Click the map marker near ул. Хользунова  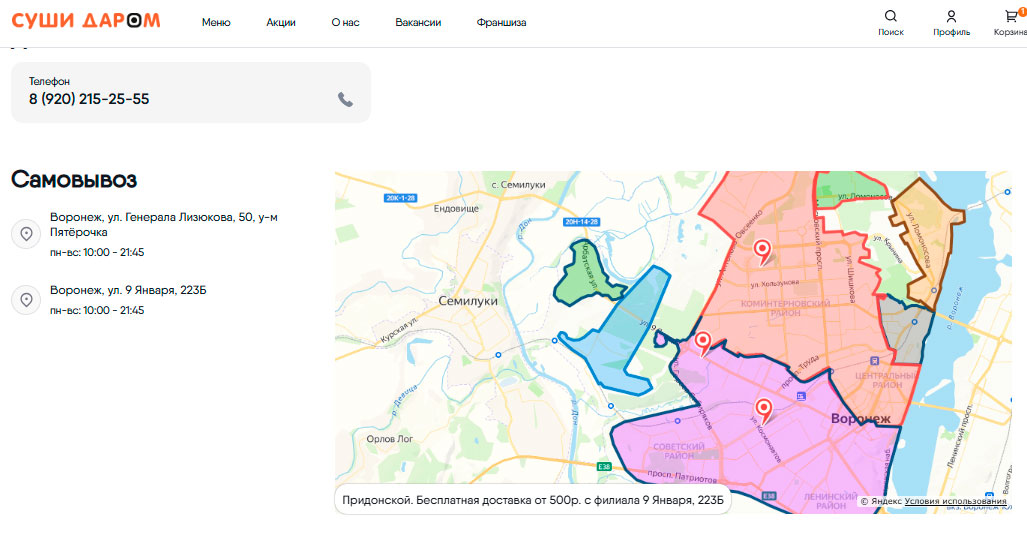[762, 252]
